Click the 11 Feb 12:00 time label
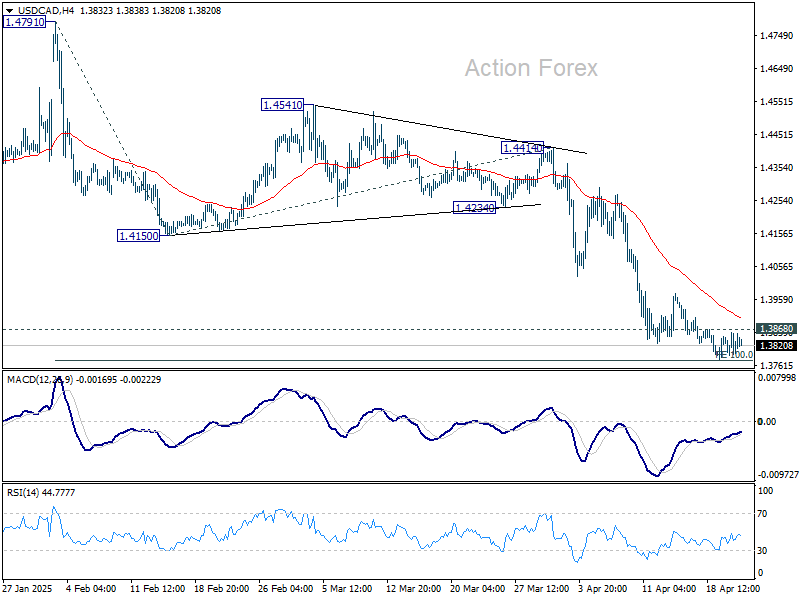The height and width of the screenshot is (600, 800). pos(158,588)
